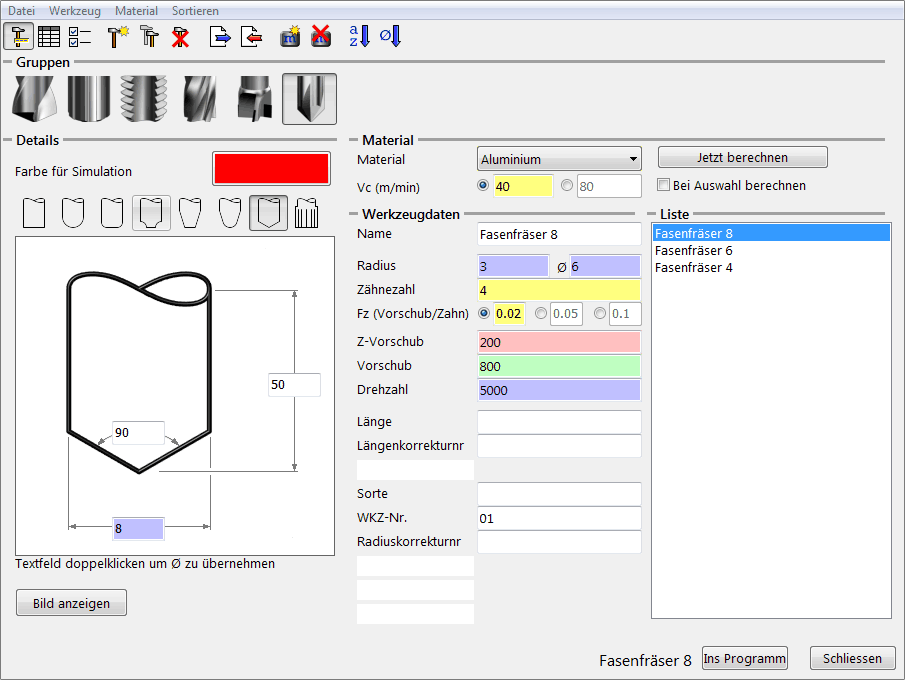This screenshot has width=905, height=680.
Task: Open the Datei menu
Action: pyautogui.click(x=21, y=11)
